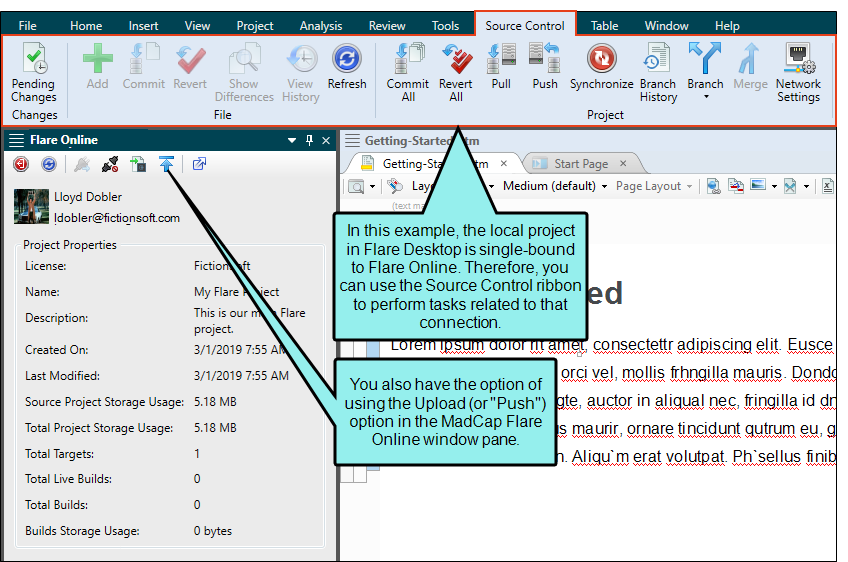This screenshot has height=562, width=848.
Task: Click the bind plug icon in Flare Online pane
Action: 82,163
